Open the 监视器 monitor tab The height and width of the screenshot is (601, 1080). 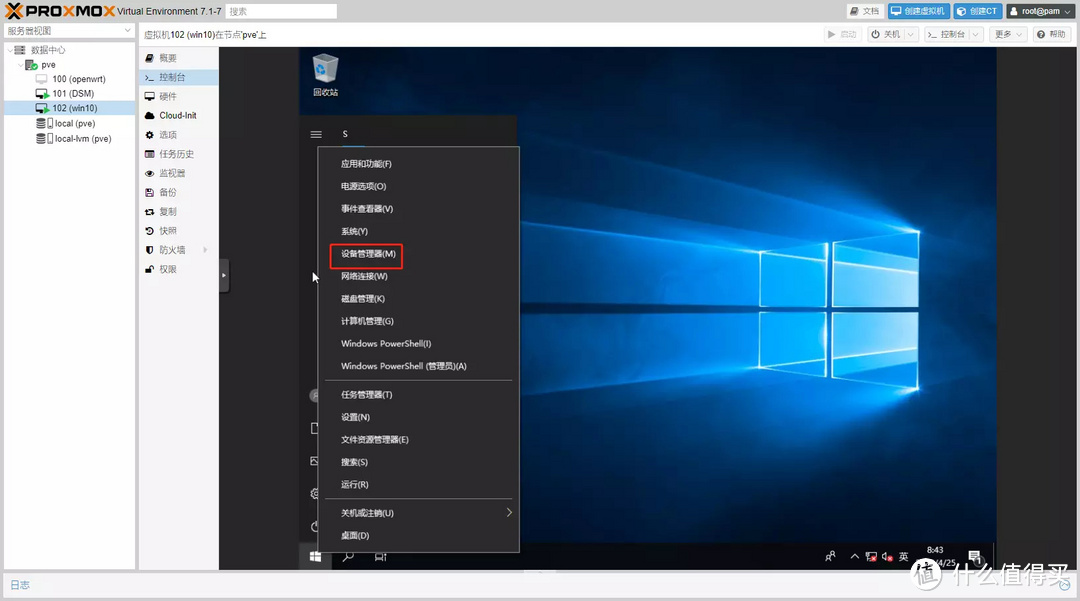(x=179, y=173)
